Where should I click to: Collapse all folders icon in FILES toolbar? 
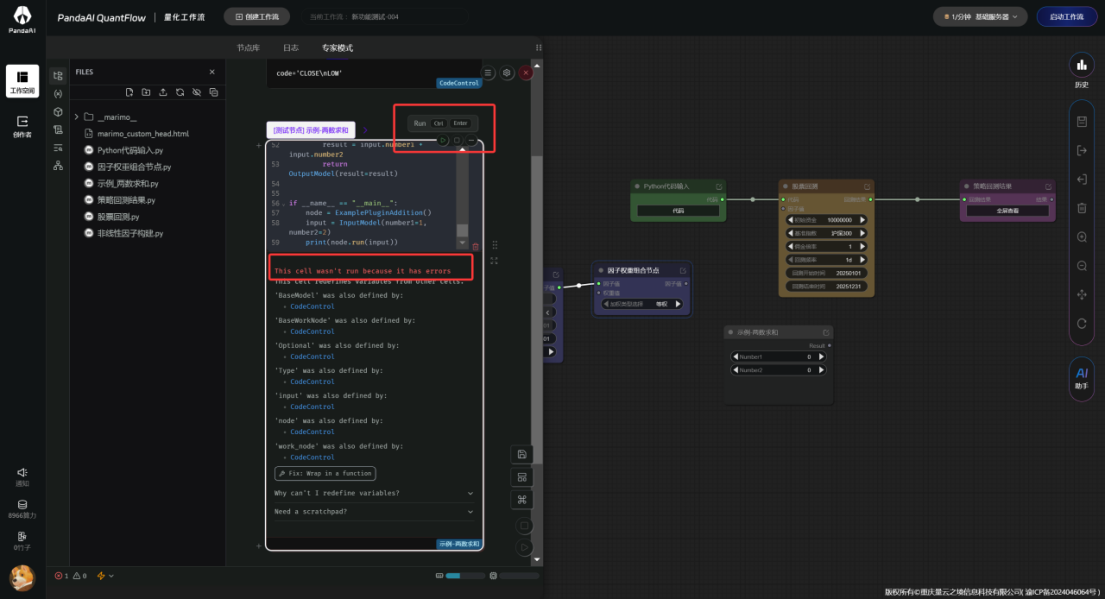pos(214,92)
